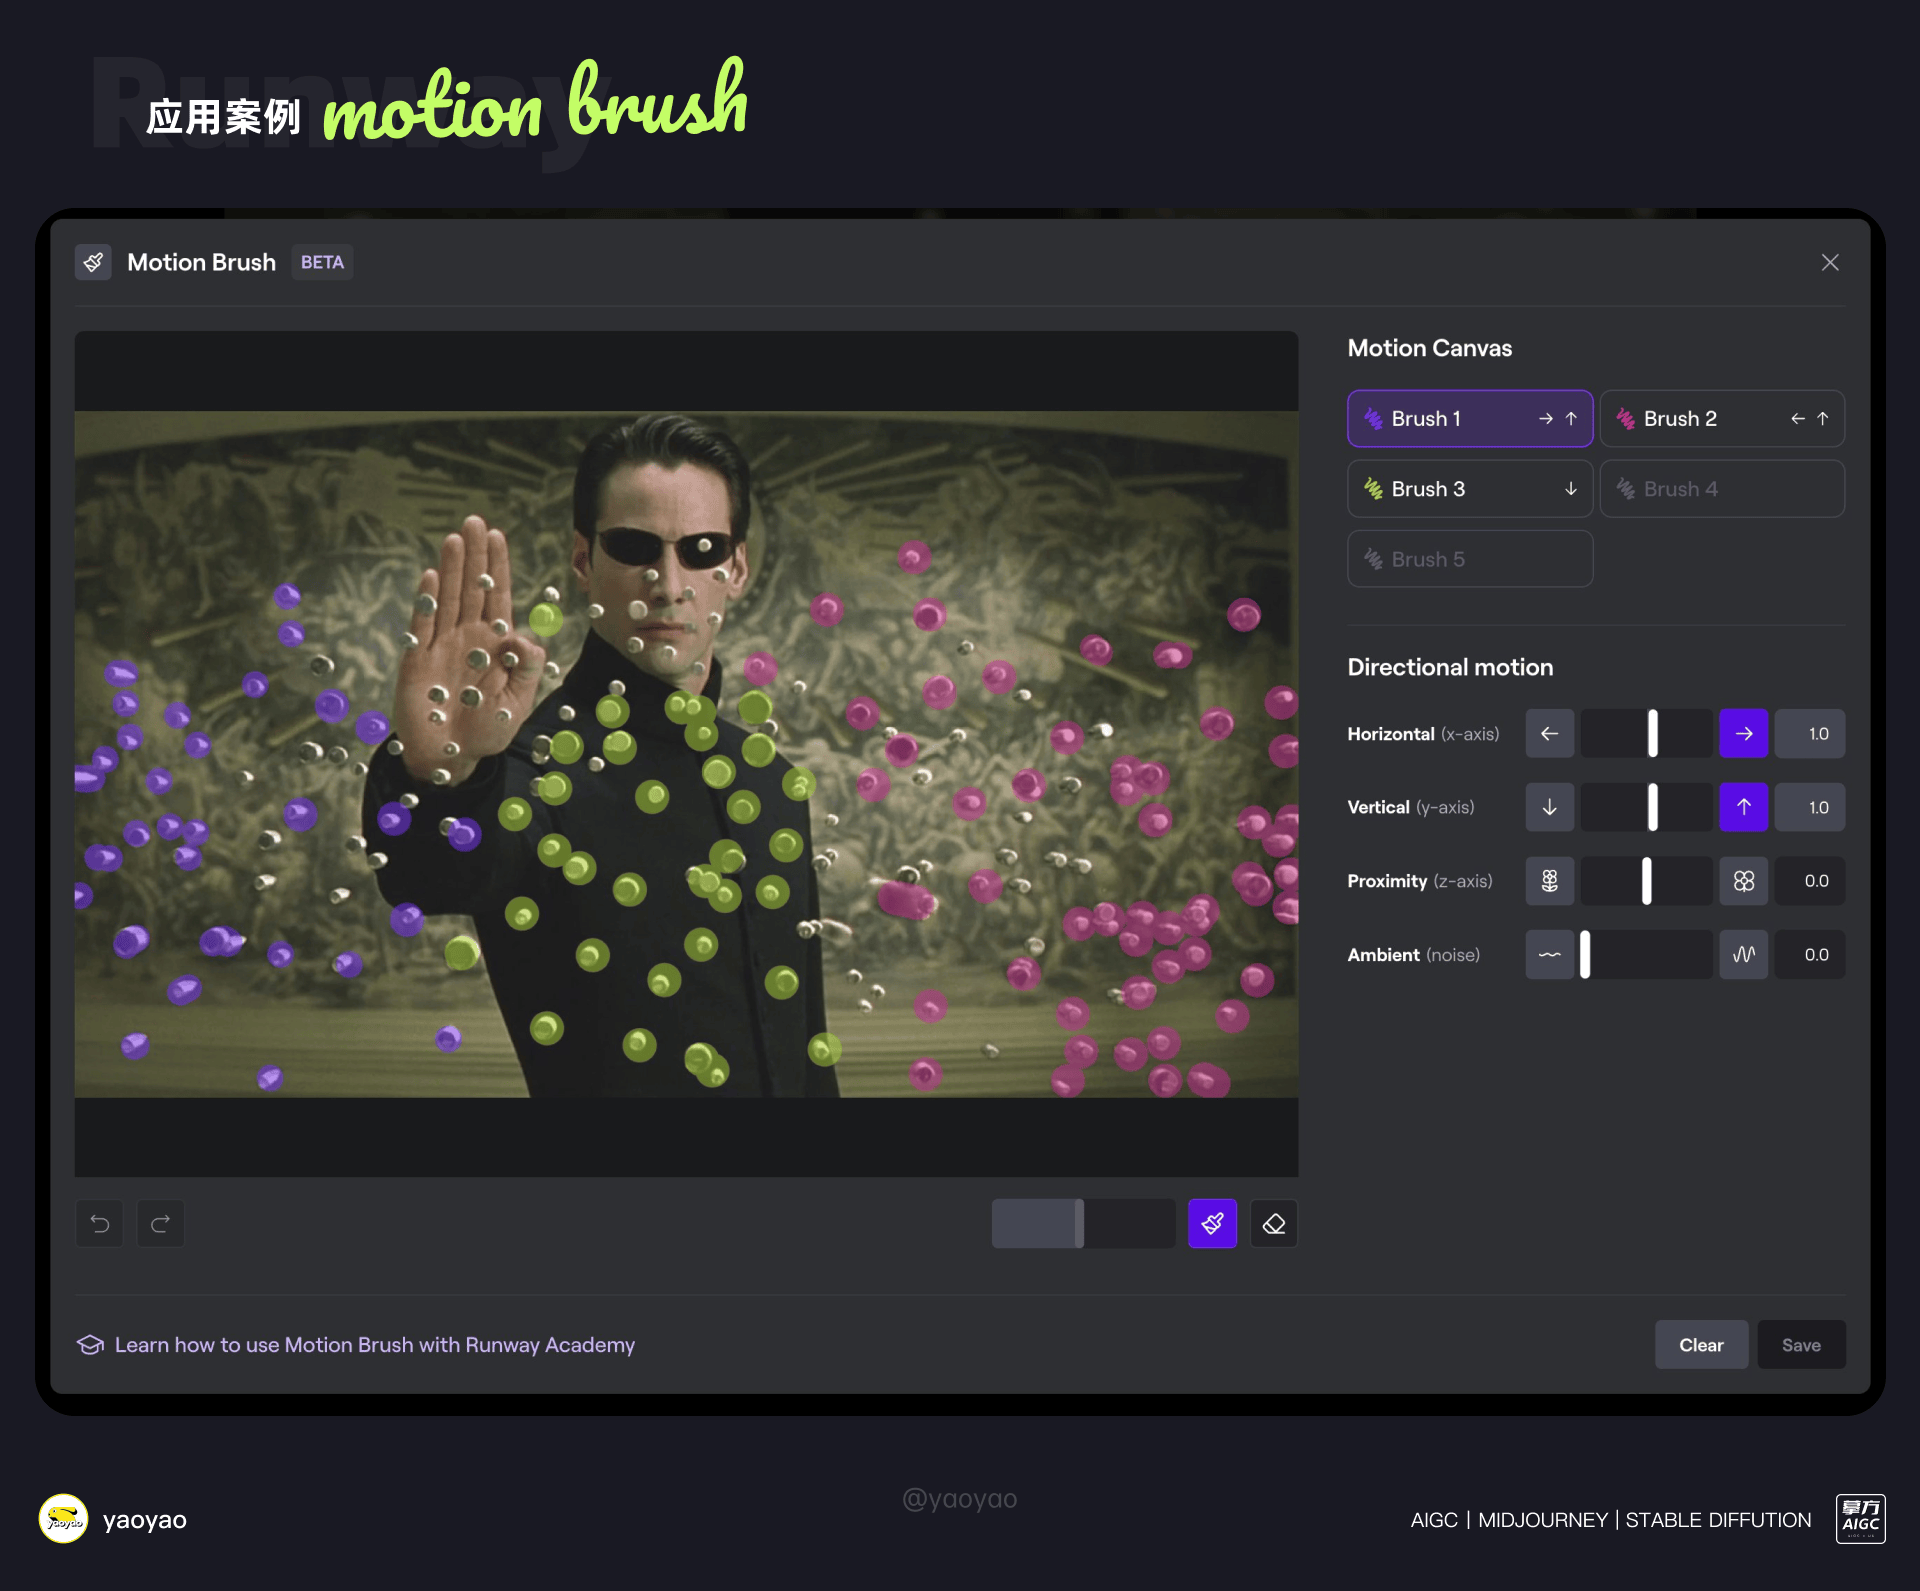The height and width of the screenshot is (1591, 1920).
Task: Select the purple brush paint tool
Action: pyautogui.click(x=1212, y=1223)
